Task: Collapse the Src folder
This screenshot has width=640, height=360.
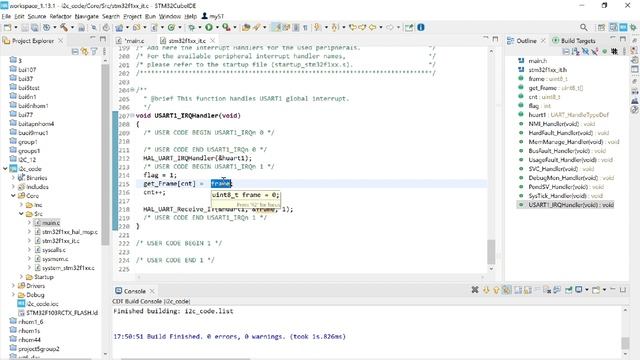Action: (21, 213)
